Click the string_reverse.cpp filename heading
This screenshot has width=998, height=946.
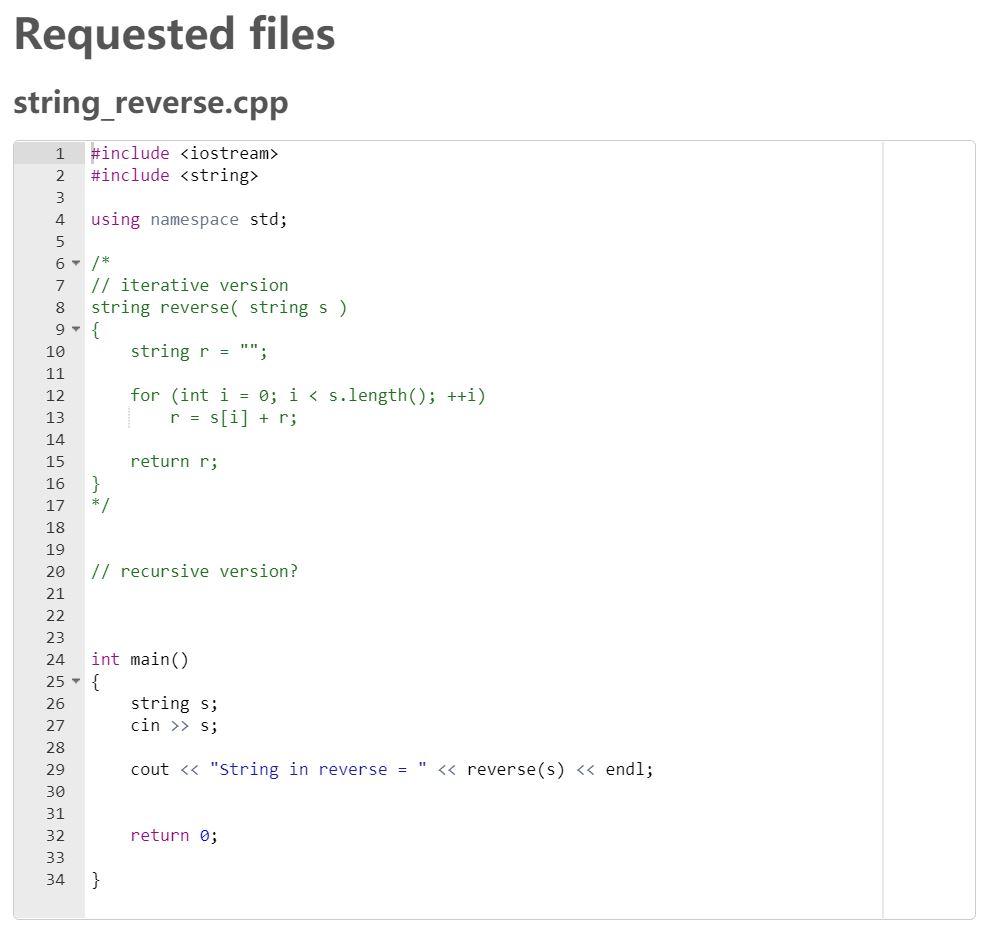point(150,102)
